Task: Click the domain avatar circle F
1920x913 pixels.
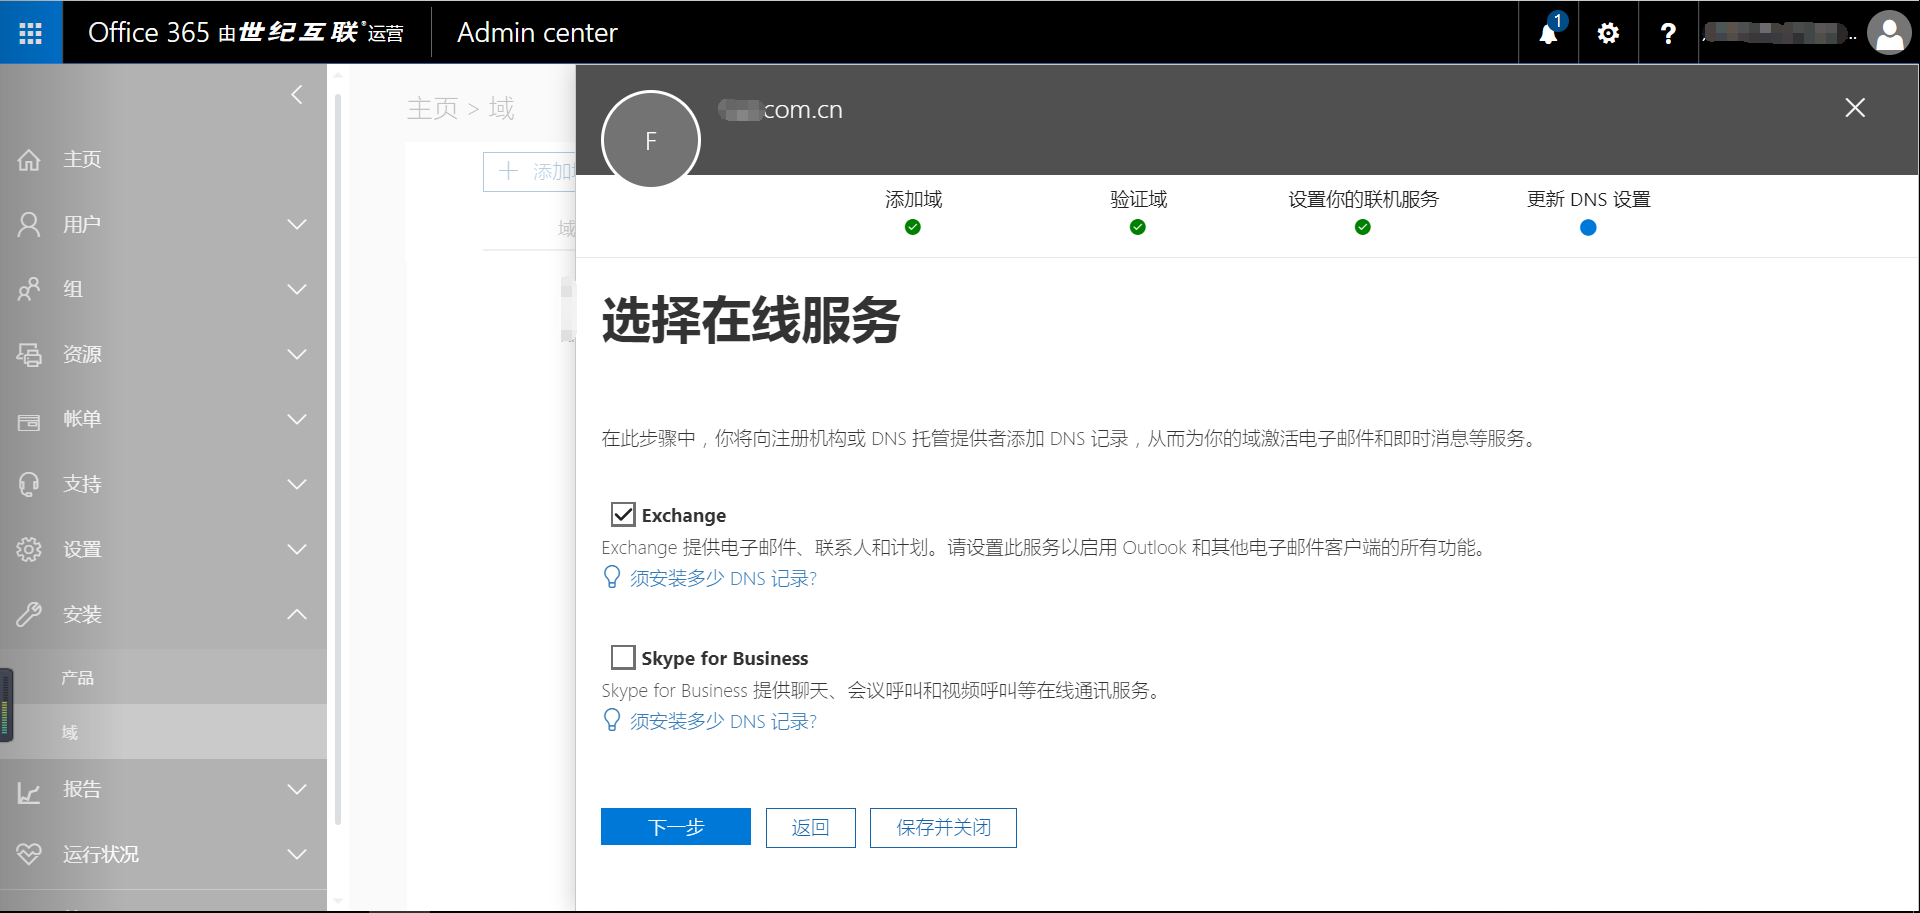Action: (x=651, y=140)
